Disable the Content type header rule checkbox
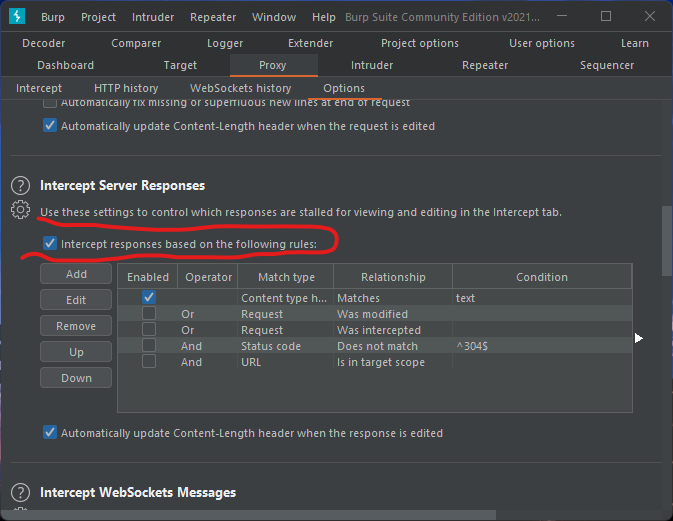Viewport: 673px width, 521px height. (149, 298)
